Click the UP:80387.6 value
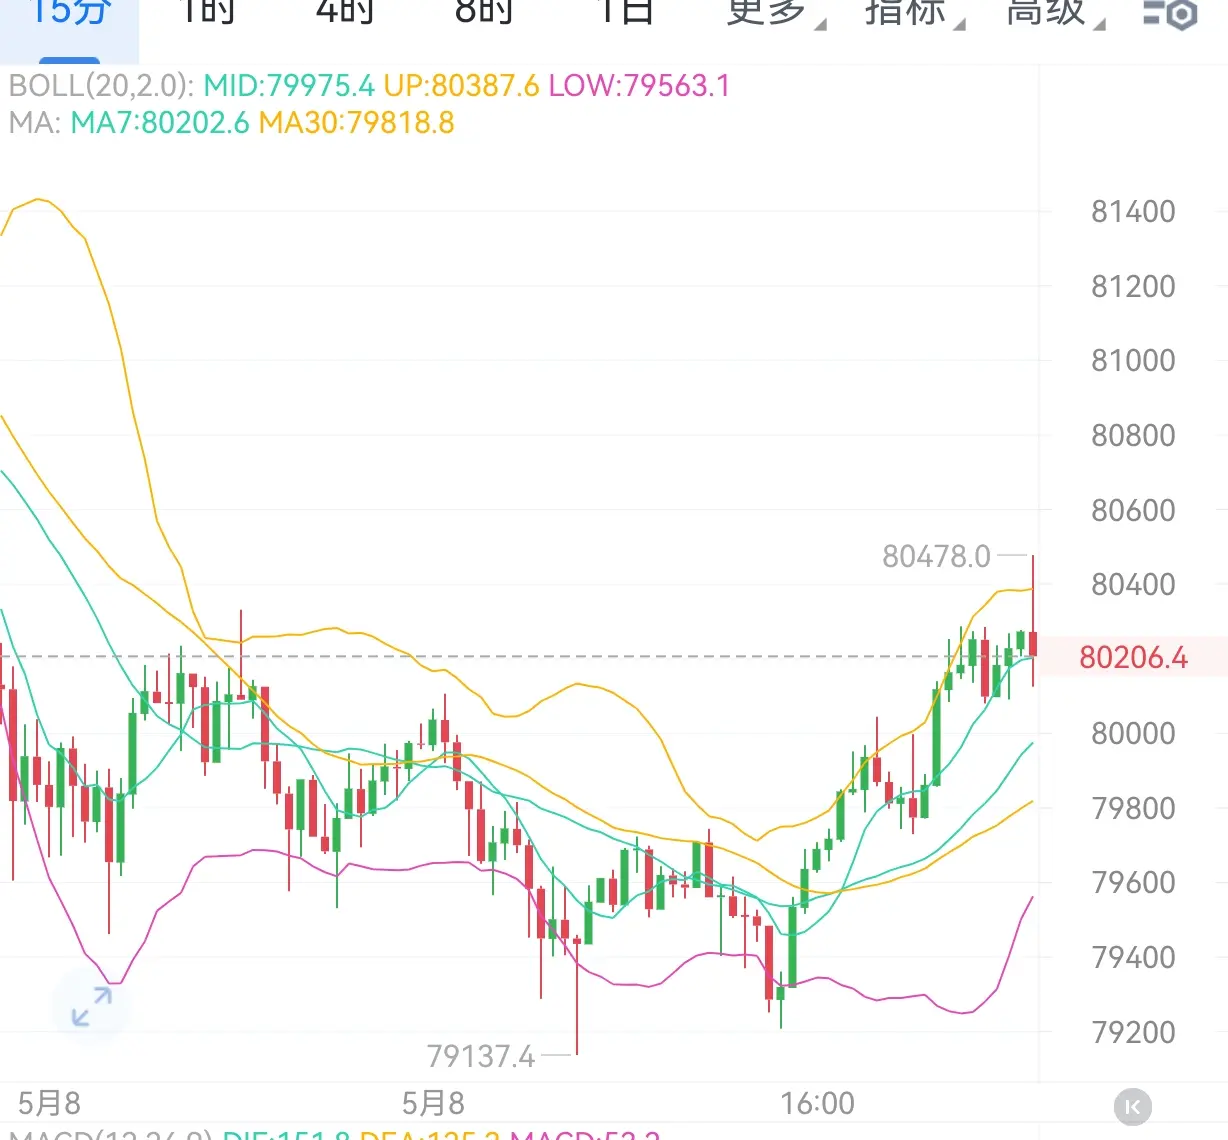Image resolution: width=1228 pixels, height=1140 pixels. click(461, 86)
